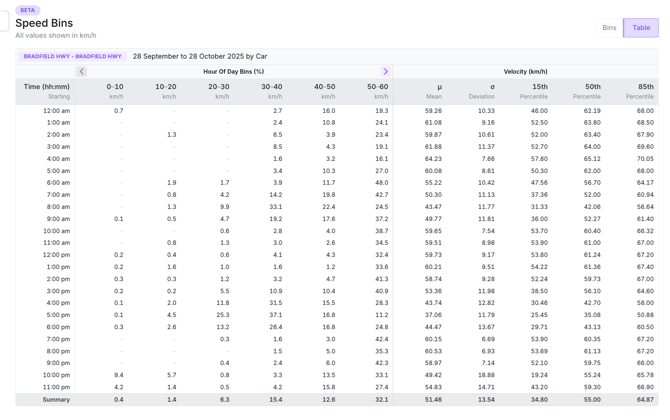Click the 0-10 km/h column header

[x=115, y=91]
